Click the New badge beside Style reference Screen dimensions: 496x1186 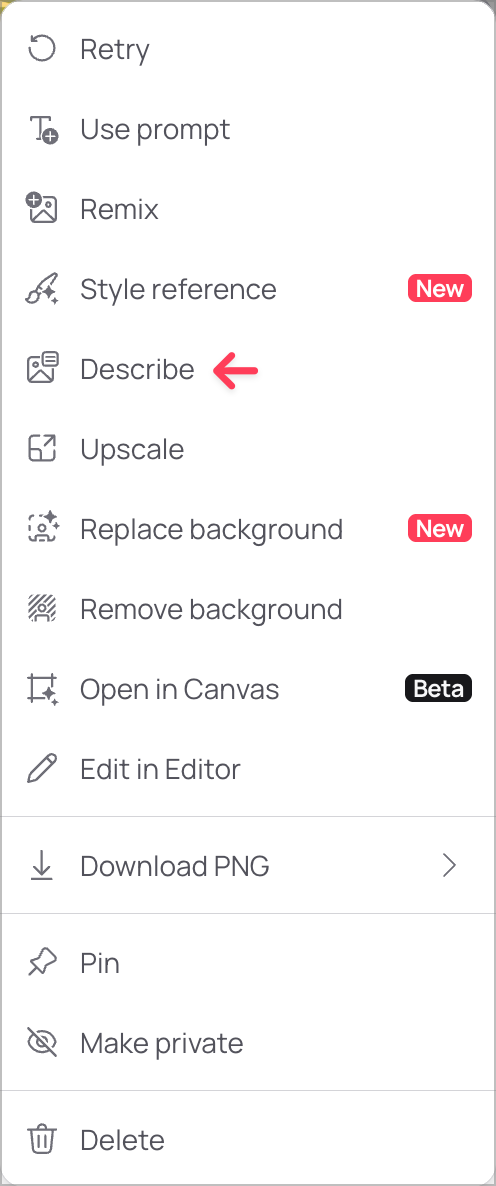(440, 288)
